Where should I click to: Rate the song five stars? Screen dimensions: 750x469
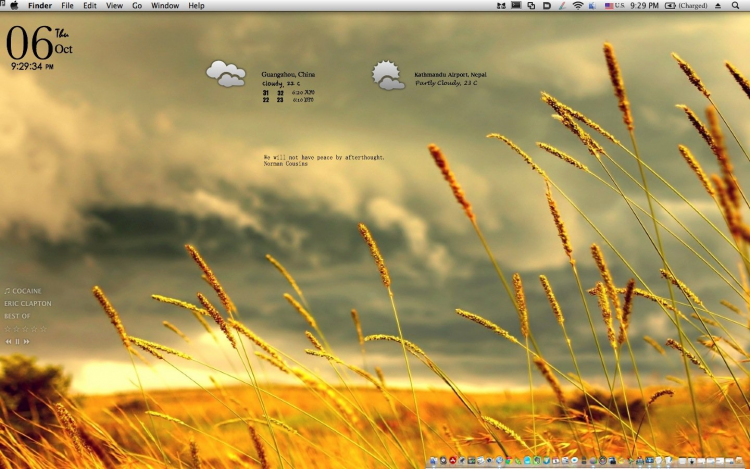coord(43,329)
